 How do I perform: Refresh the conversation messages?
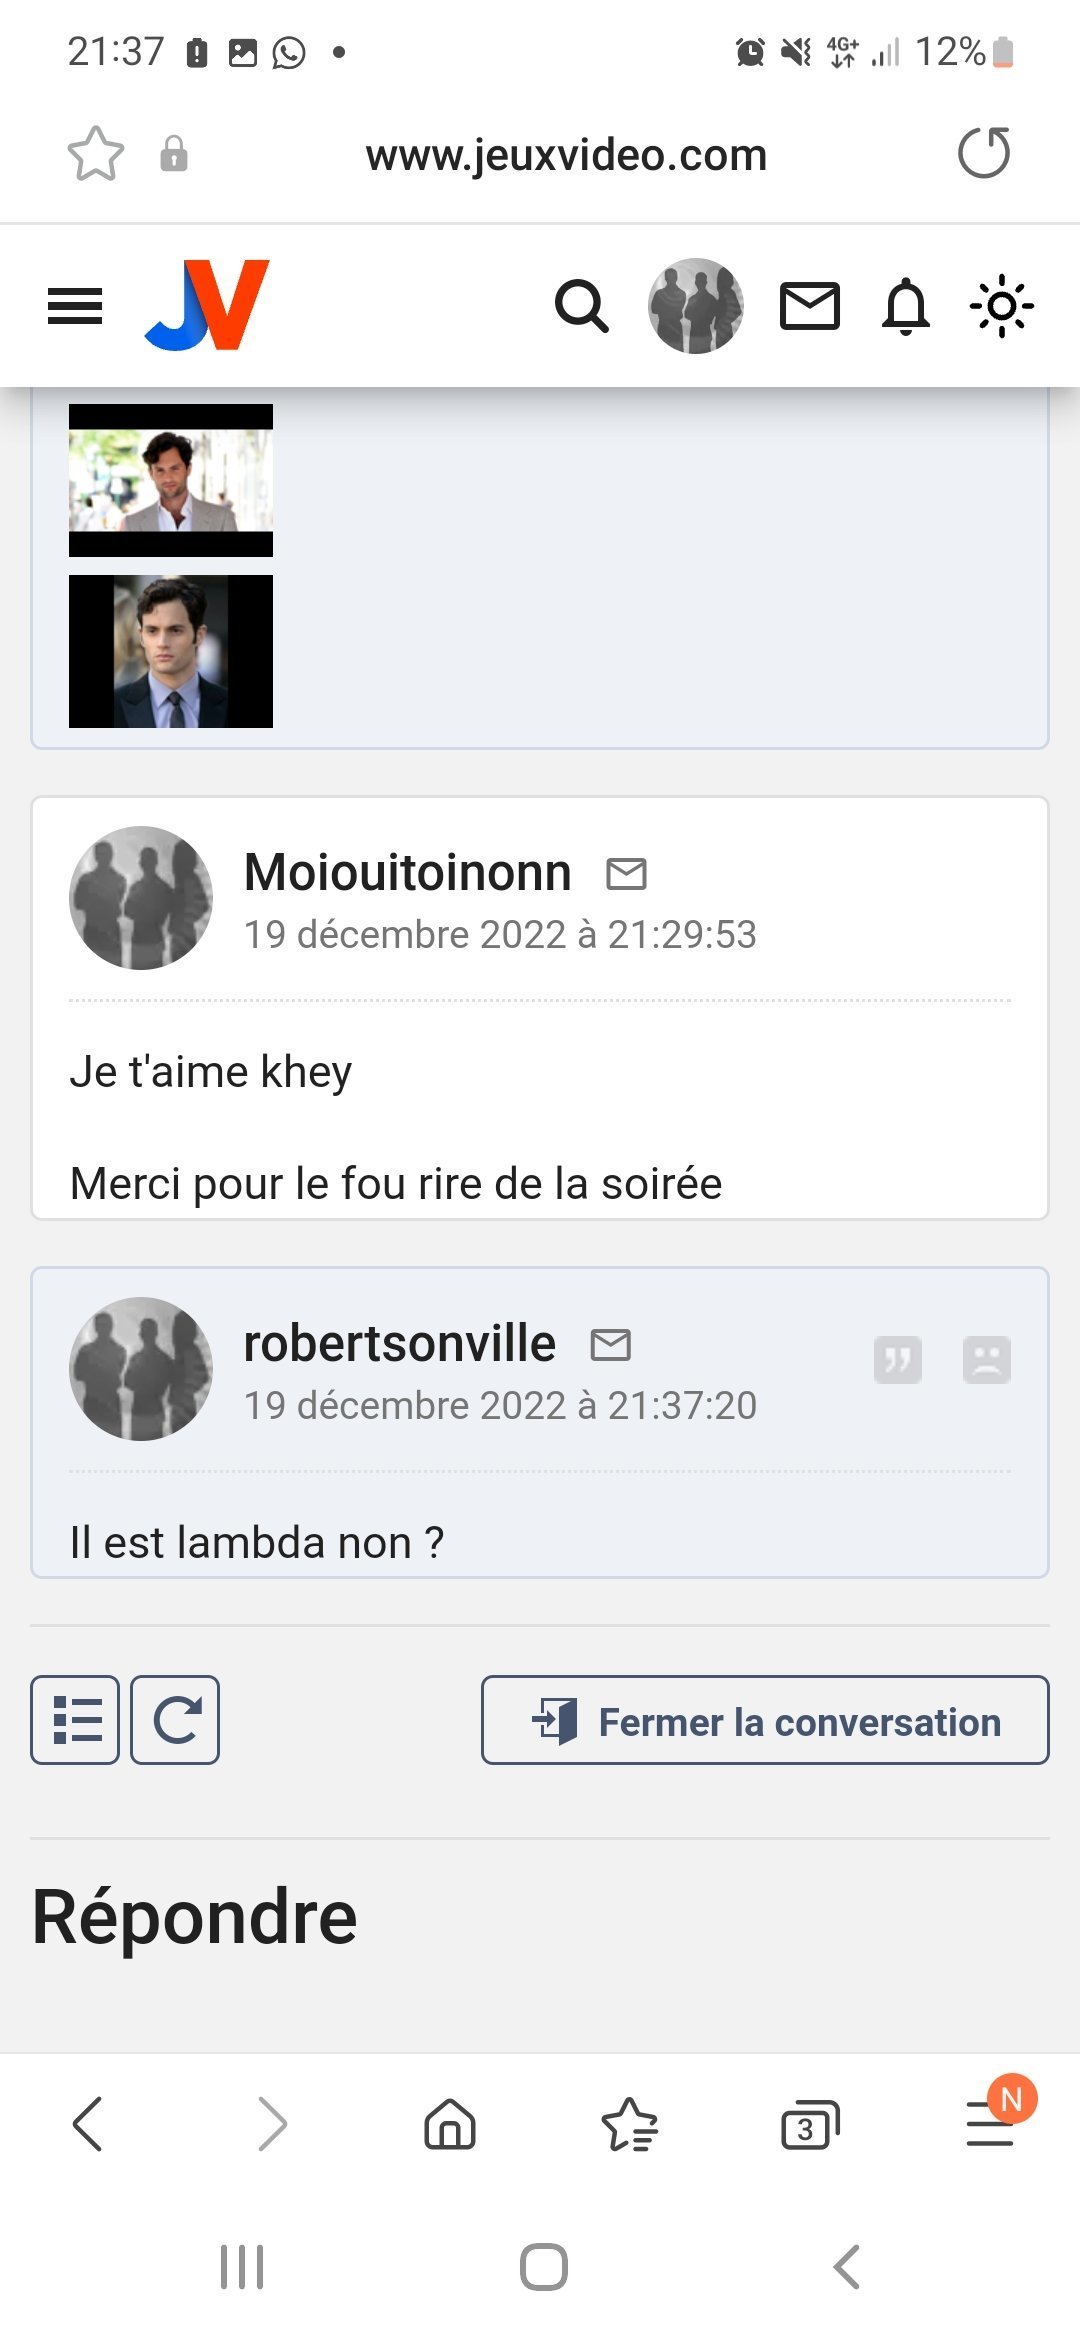coord(176,1720)
